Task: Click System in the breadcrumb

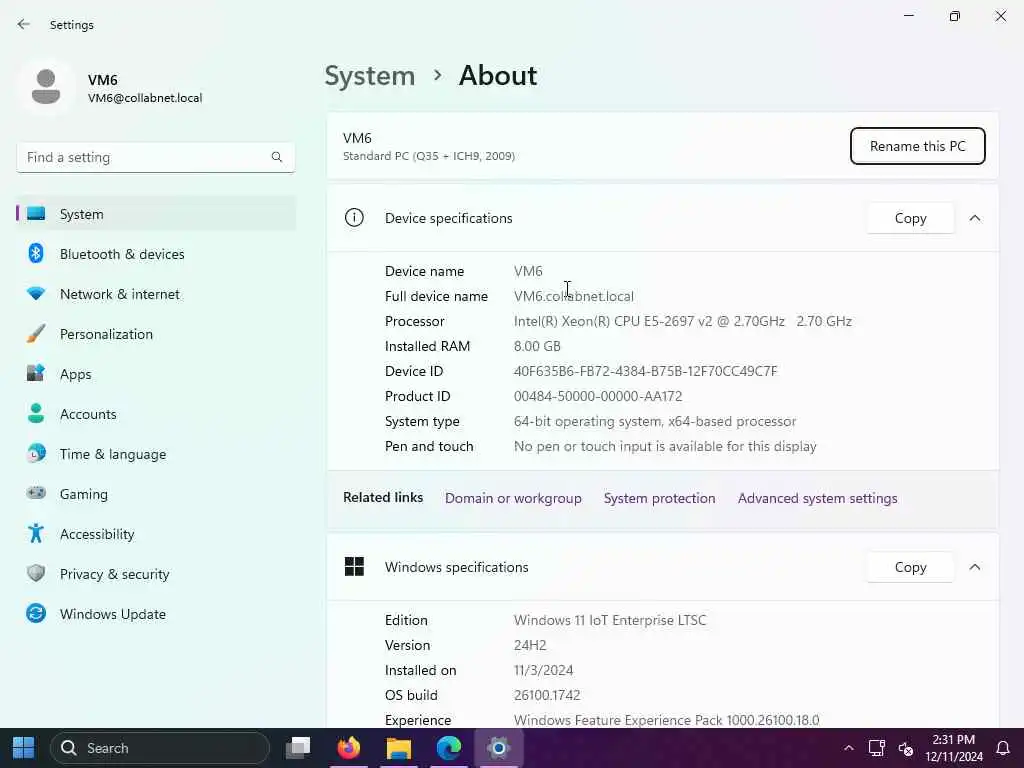Action: pyautogui.click(x=370, y=76)
